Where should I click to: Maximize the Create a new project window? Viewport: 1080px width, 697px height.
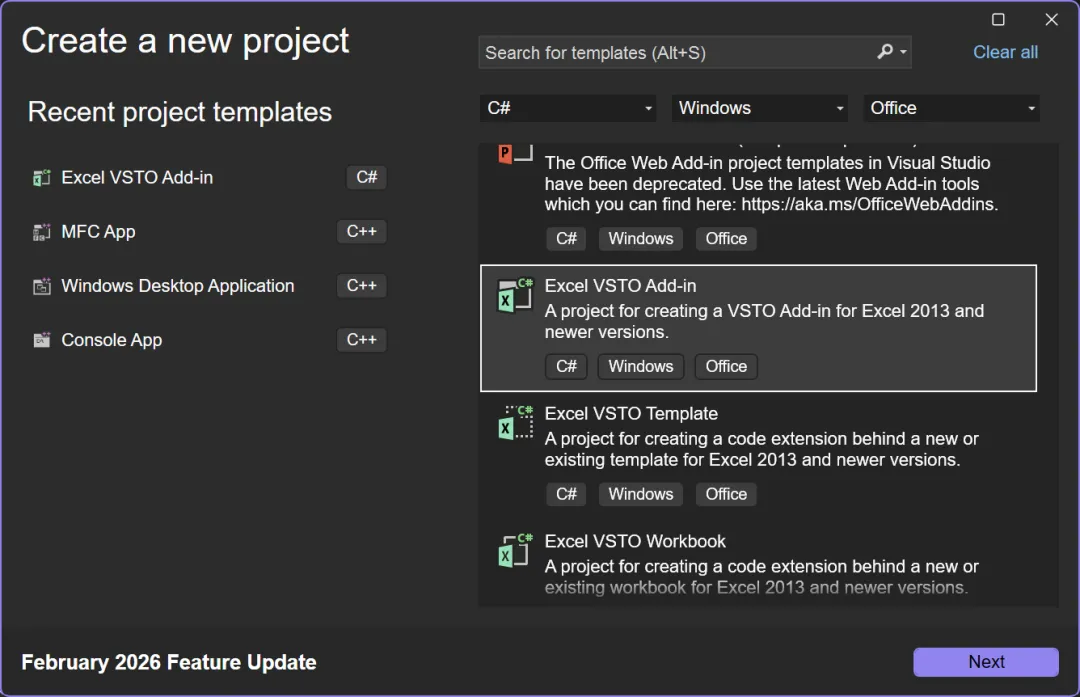pos(998,20)
